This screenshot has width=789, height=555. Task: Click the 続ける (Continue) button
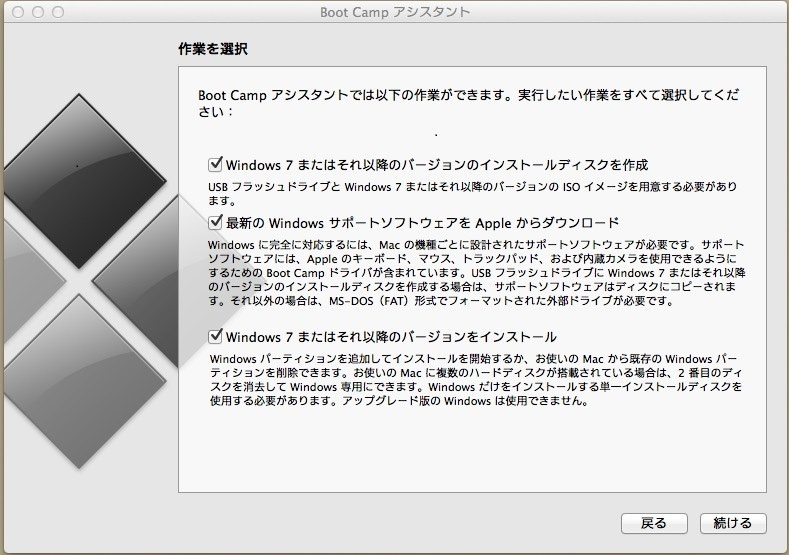tap(733, 523)
